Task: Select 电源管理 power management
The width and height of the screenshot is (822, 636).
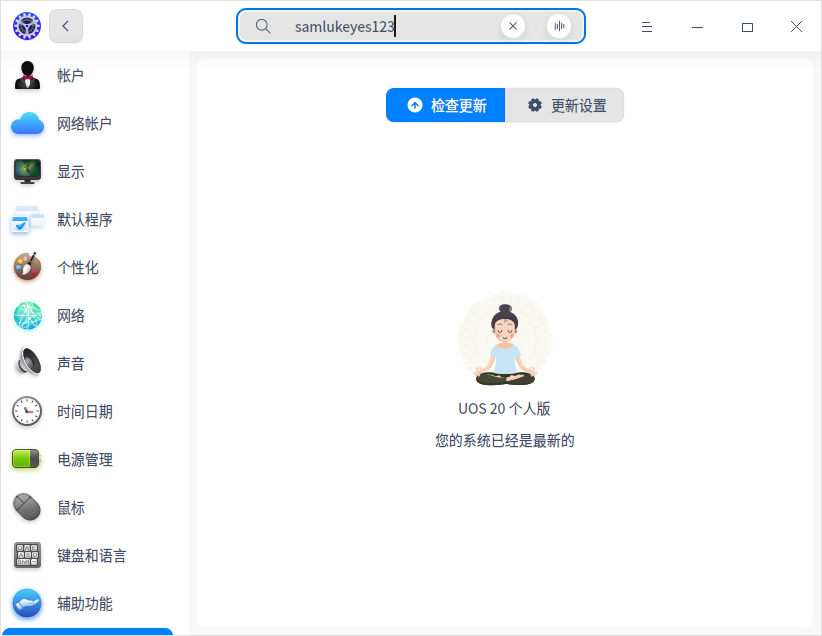Action: tap(88, 459)
